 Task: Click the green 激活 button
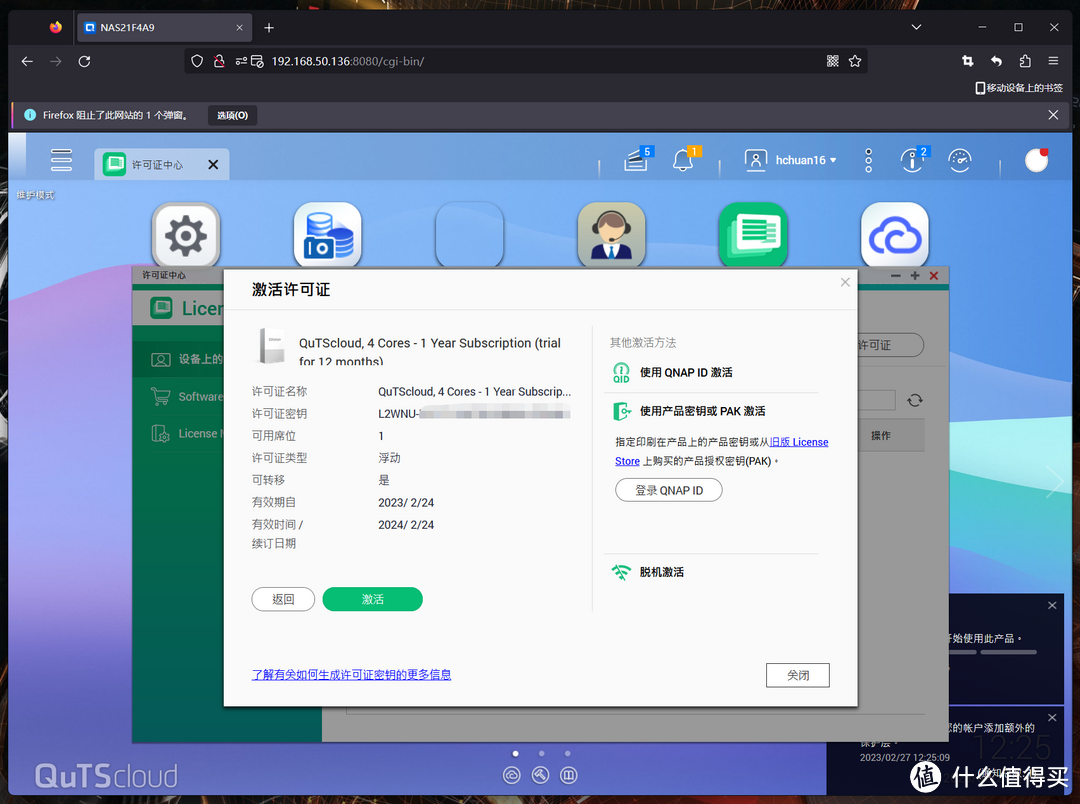click(x=373, y=599)
